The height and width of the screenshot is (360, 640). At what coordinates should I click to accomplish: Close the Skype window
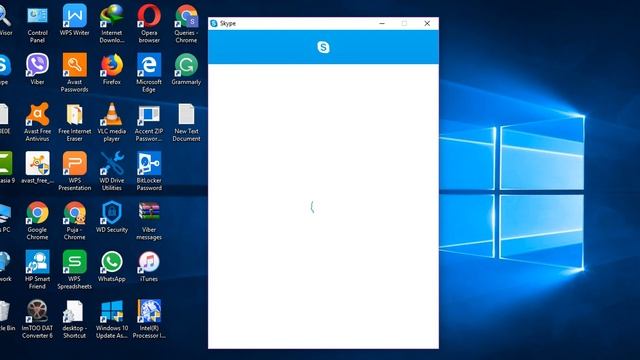[427, 23]
